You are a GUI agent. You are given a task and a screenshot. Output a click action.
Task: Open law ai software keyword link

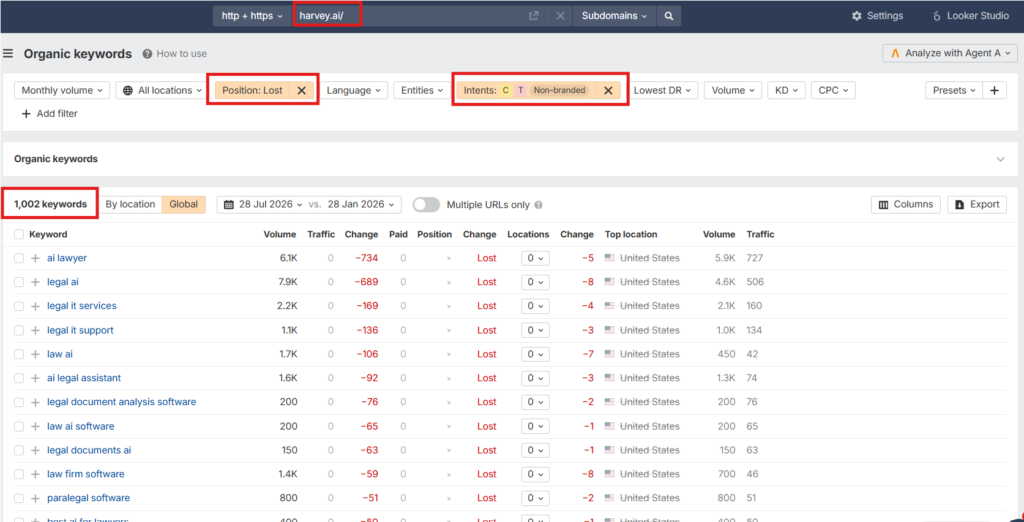pyautogui.click(x=80, y=426)
